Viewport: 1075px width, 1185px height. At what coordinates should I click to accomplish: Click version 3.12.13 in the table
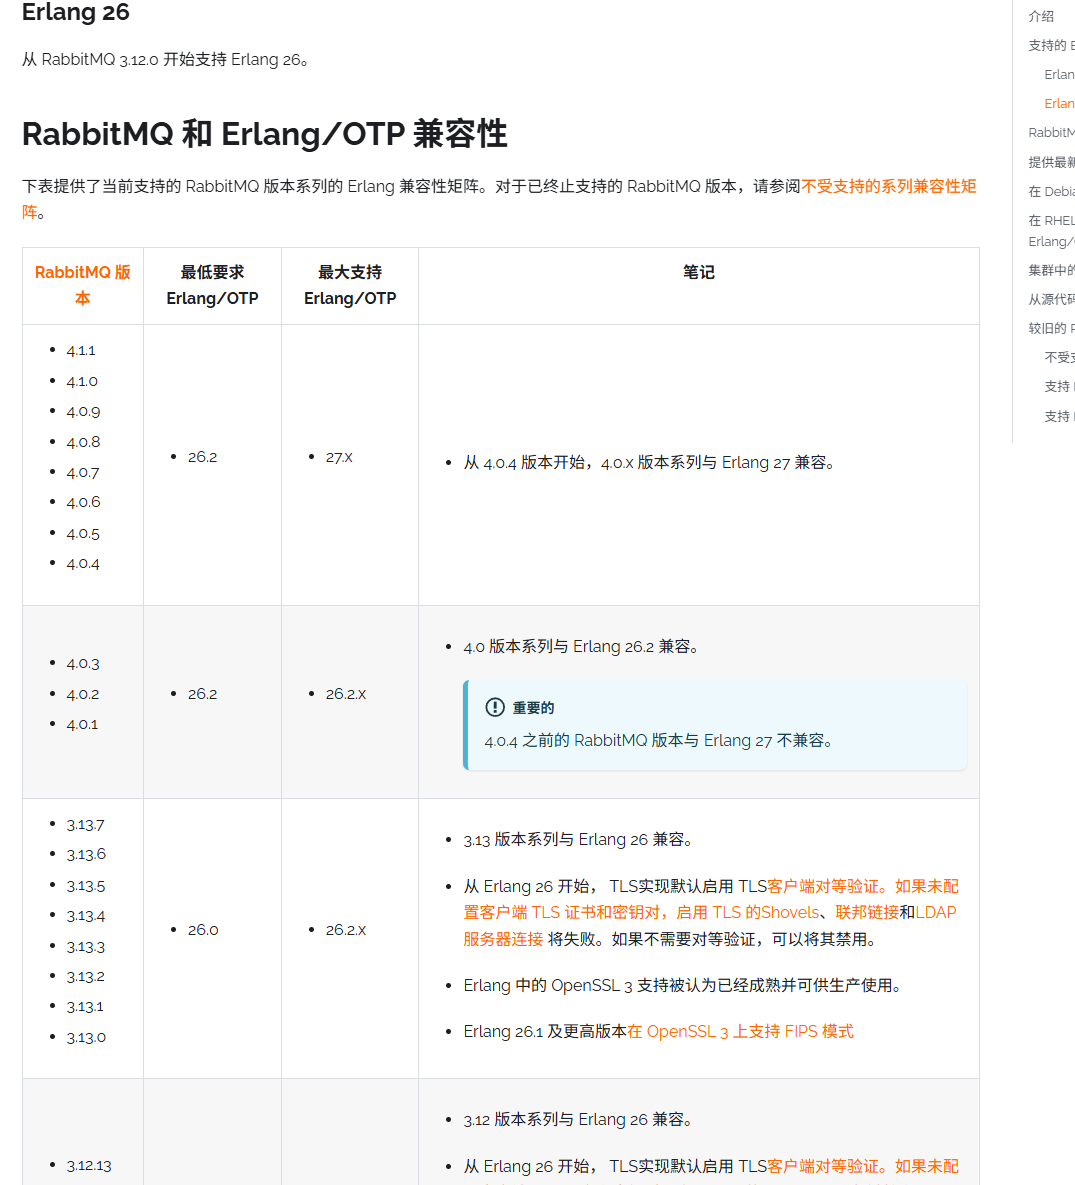88,1166
